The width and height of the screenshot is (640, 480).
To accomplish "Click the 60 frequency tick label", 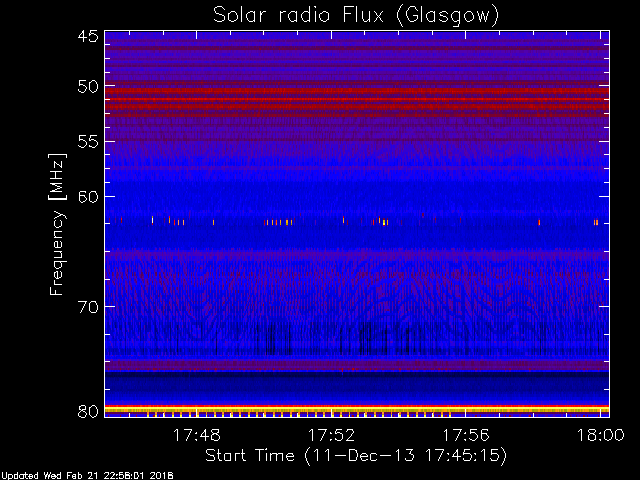I will pyautogui.click(x=88, y=197).
